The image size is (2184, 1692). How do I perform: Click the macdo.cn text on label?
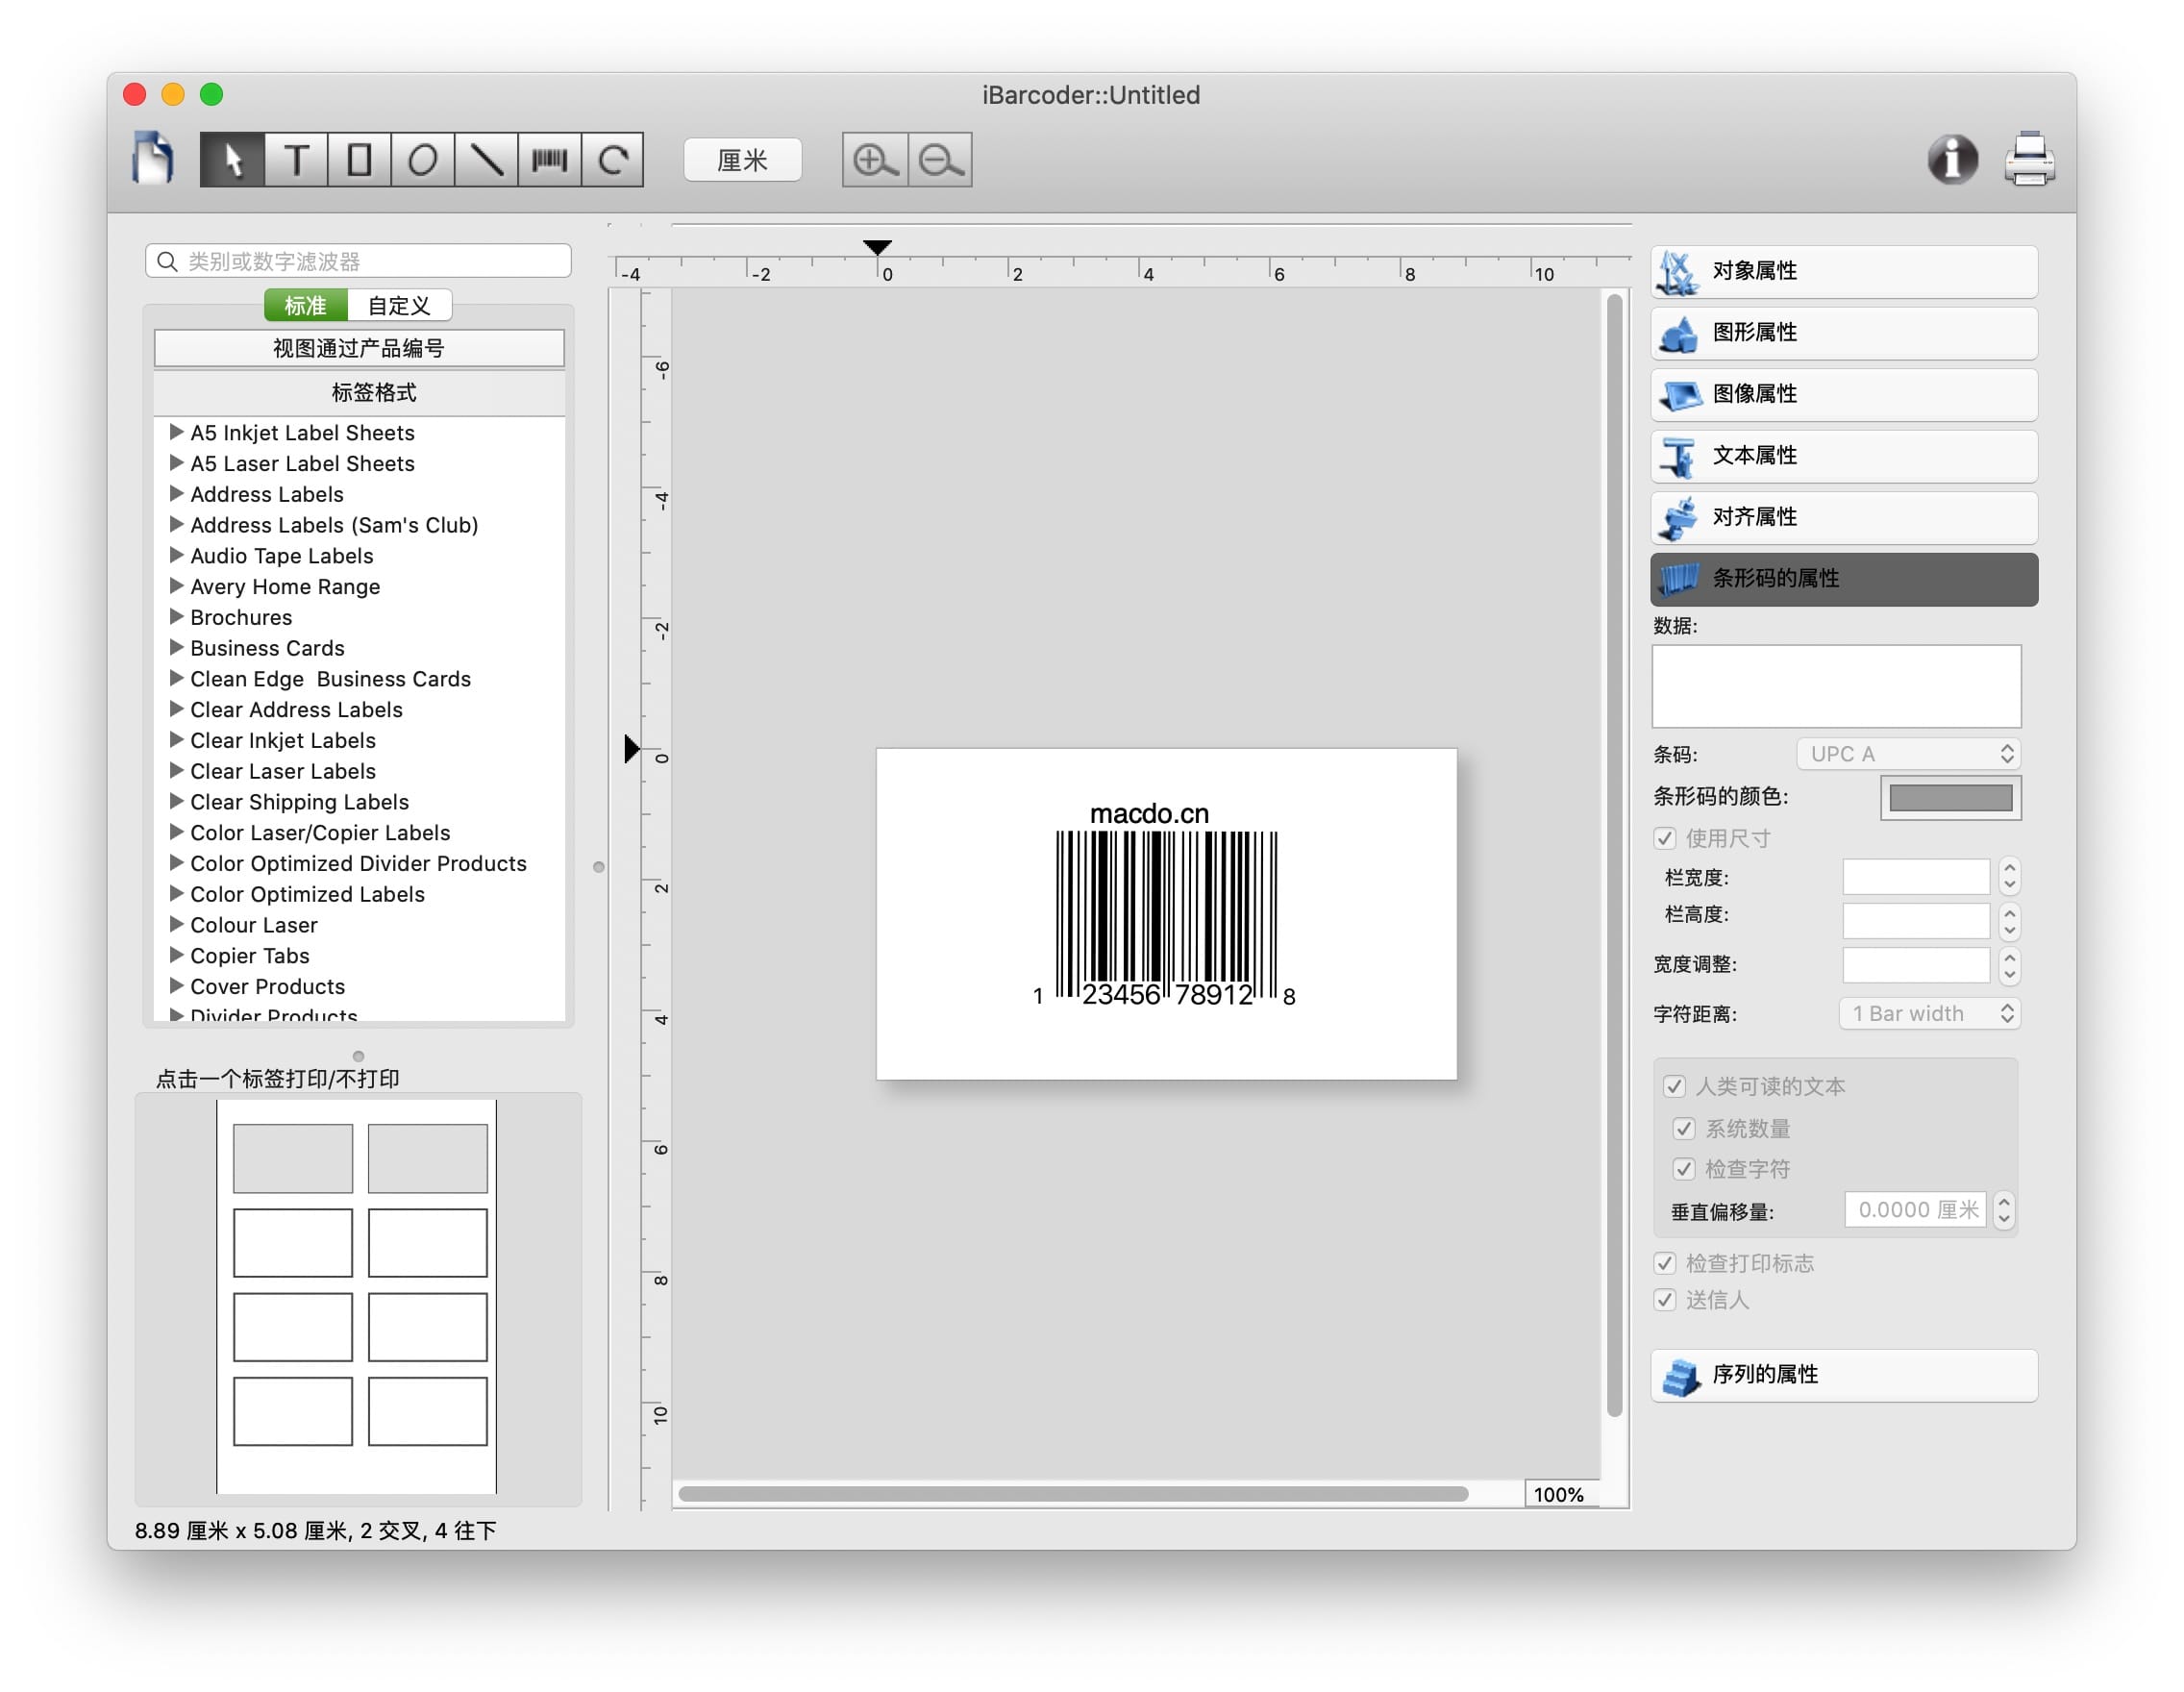pyautogui.click(x=1149, y=813)
